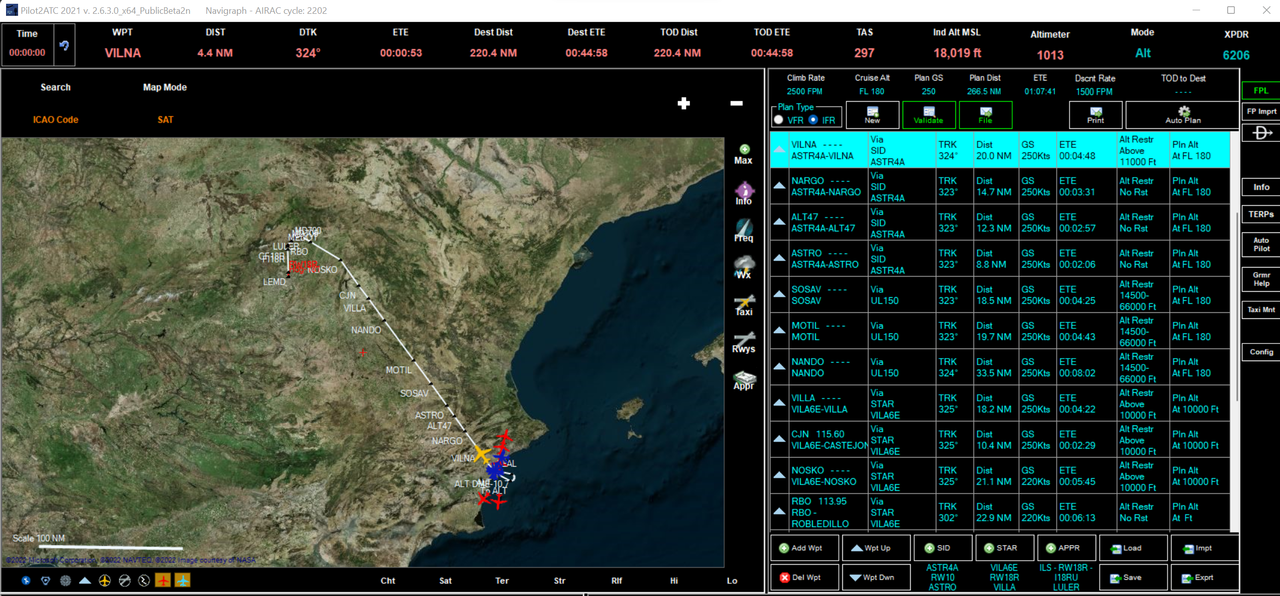Open the Grmr Help side tab
This screenshot has height=596, width=1280.
coord(1261,278)
